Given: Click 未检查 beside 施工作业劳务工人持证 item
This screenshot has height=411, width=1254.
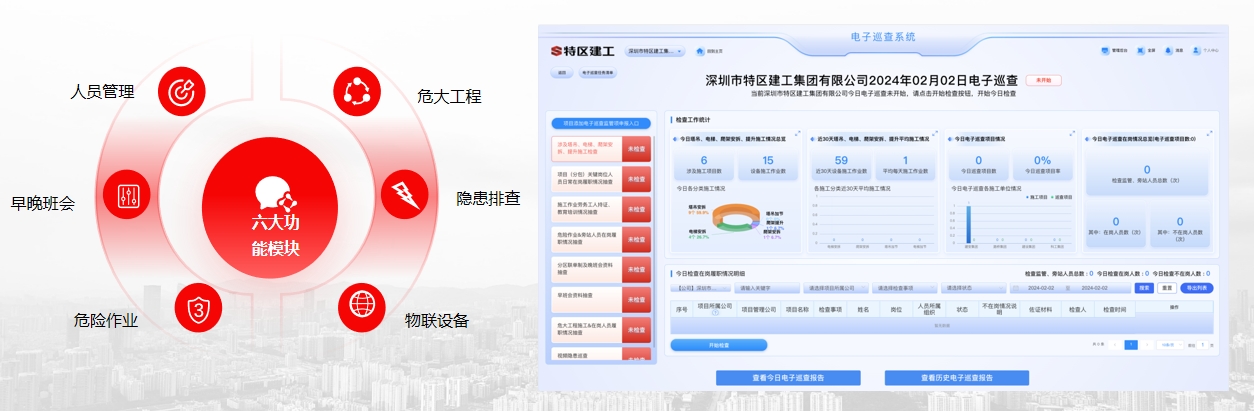Looking at the screenshot, I should pos(636,208).
